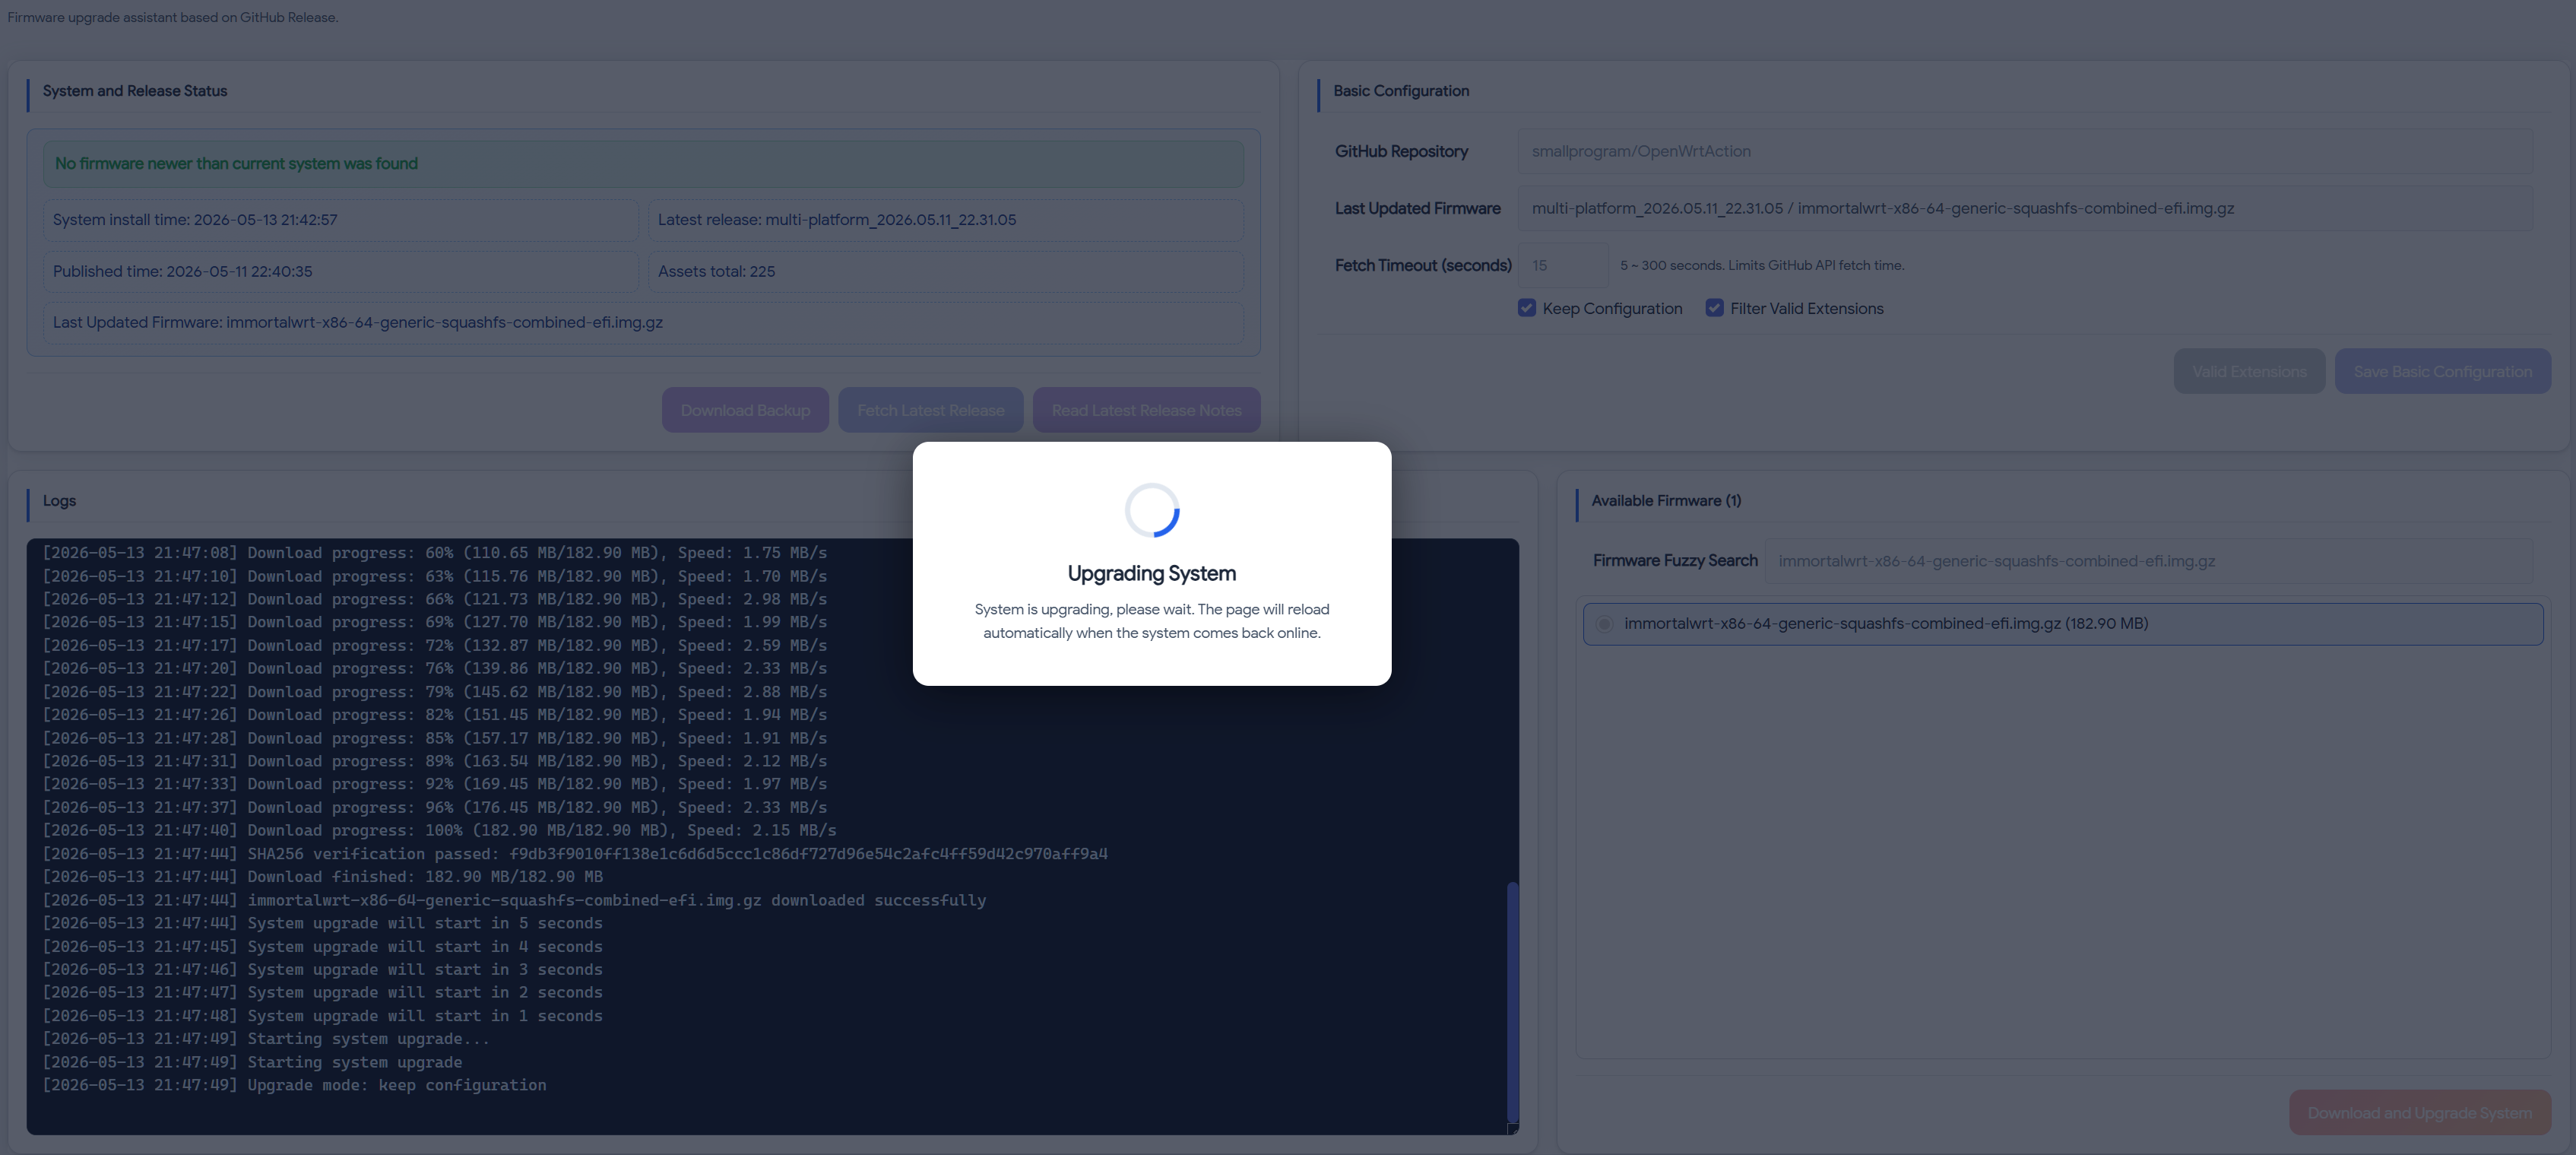Viewport: 2576px width, 1155px height.
Task: Open Read Latest Release Notes
Action: point(1146,410)
